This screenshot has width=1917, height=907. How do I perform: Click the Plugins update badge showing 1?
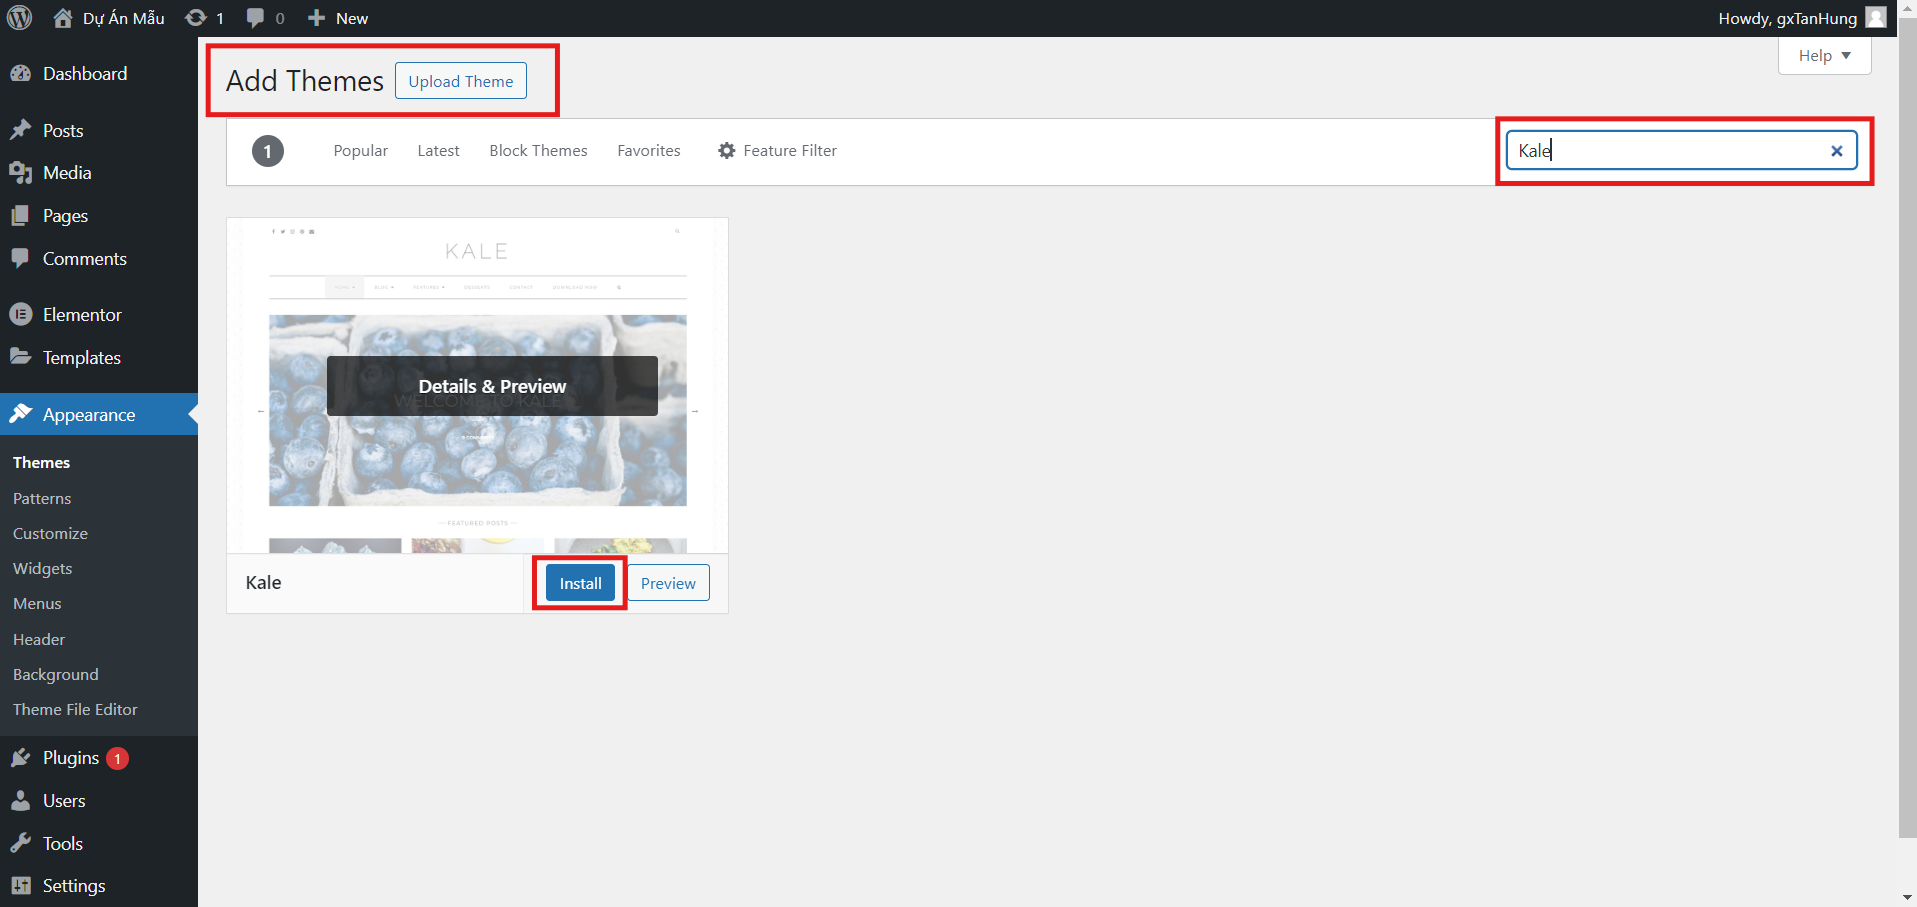pos(117,759)
